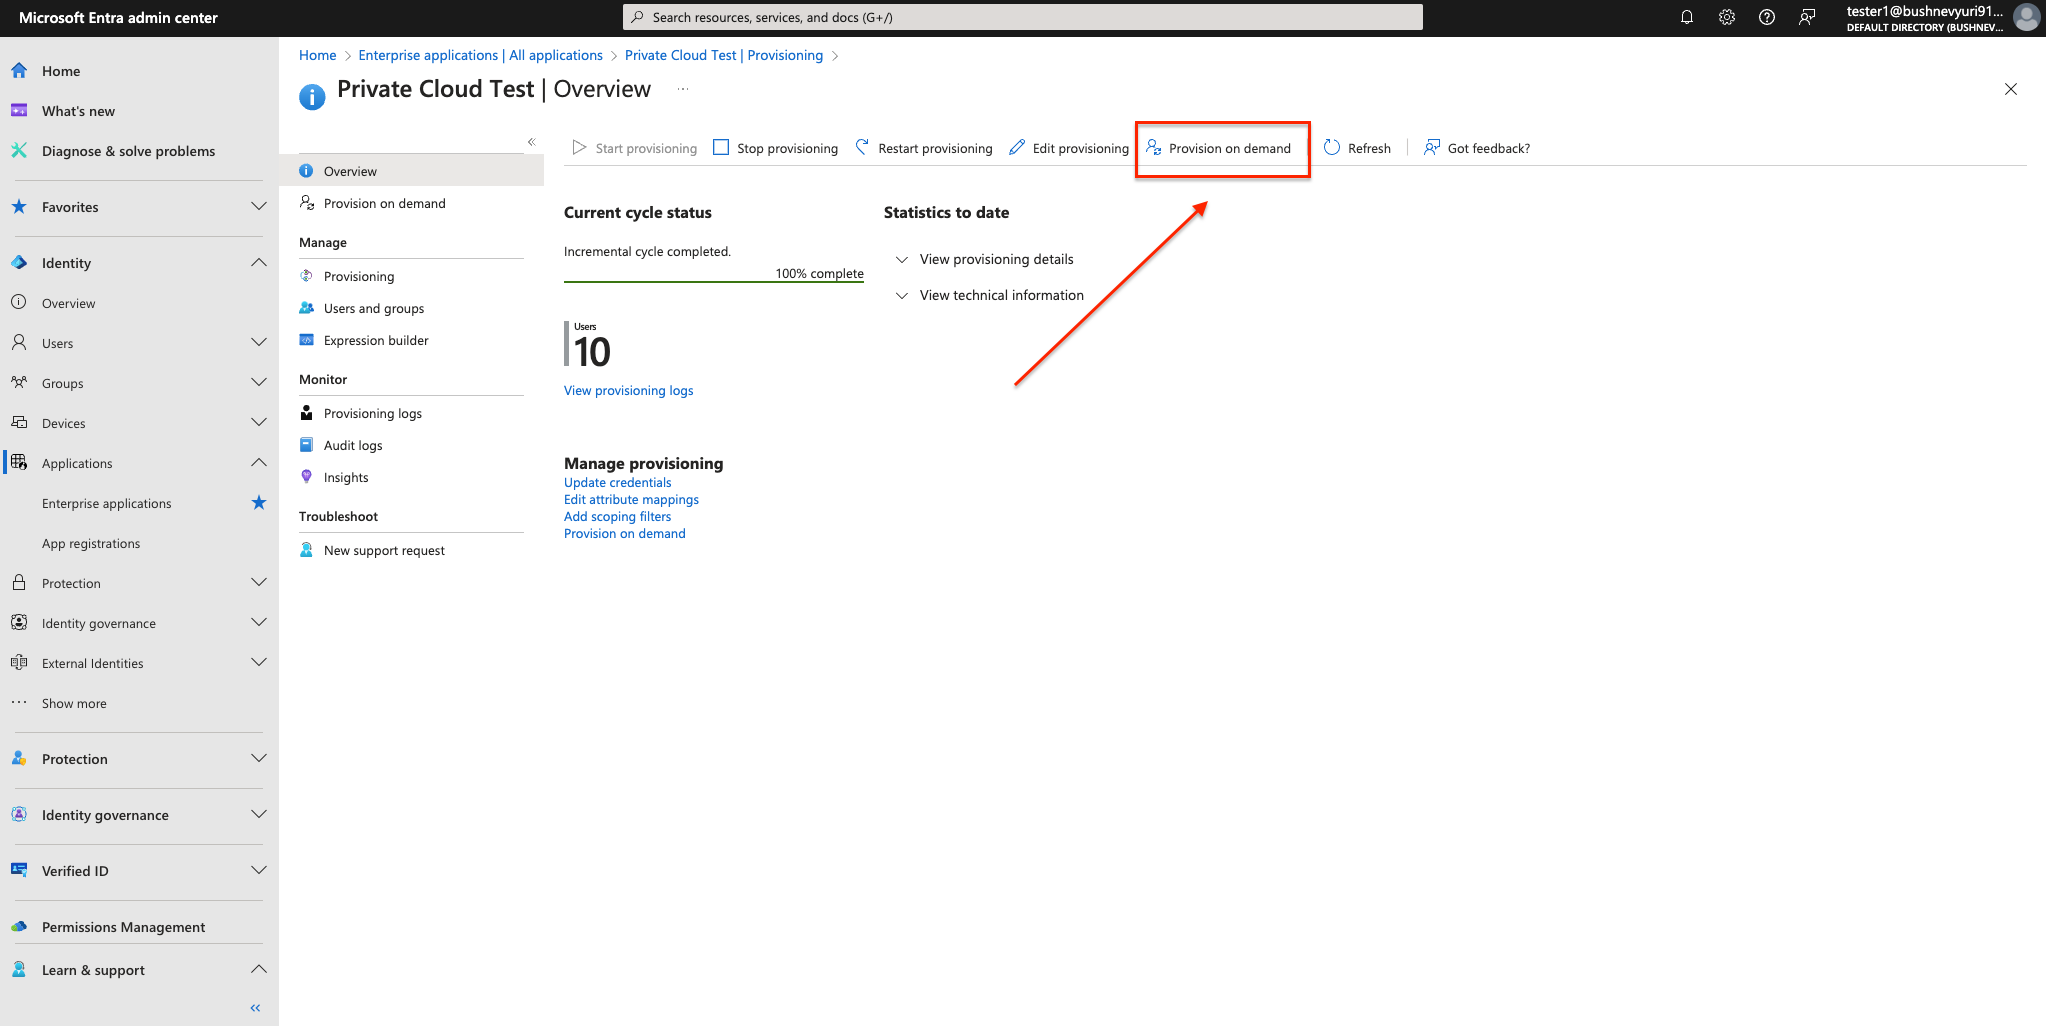Click the top bar feedback icon
The image size is (2046, 1026).
(1807, 17)
